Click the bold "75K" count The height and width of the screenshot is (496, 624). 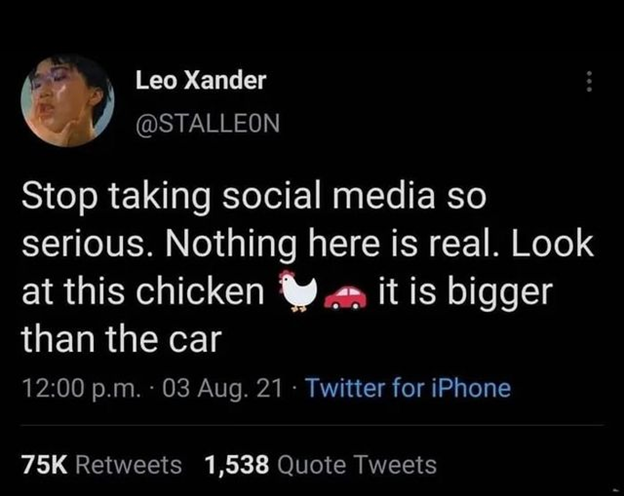pyautogui.click(x=45, y=465)
